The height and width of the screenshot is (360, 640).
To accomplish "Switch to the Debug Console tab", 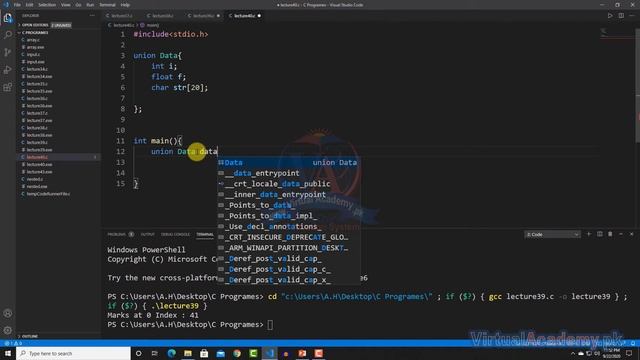I will coord(176,234).
